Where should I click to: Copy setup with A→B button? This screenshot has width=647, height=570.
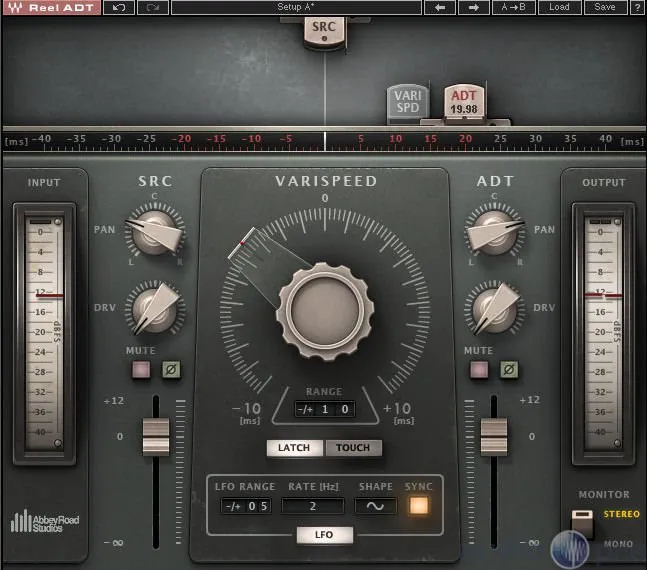[x=514, y=7]
